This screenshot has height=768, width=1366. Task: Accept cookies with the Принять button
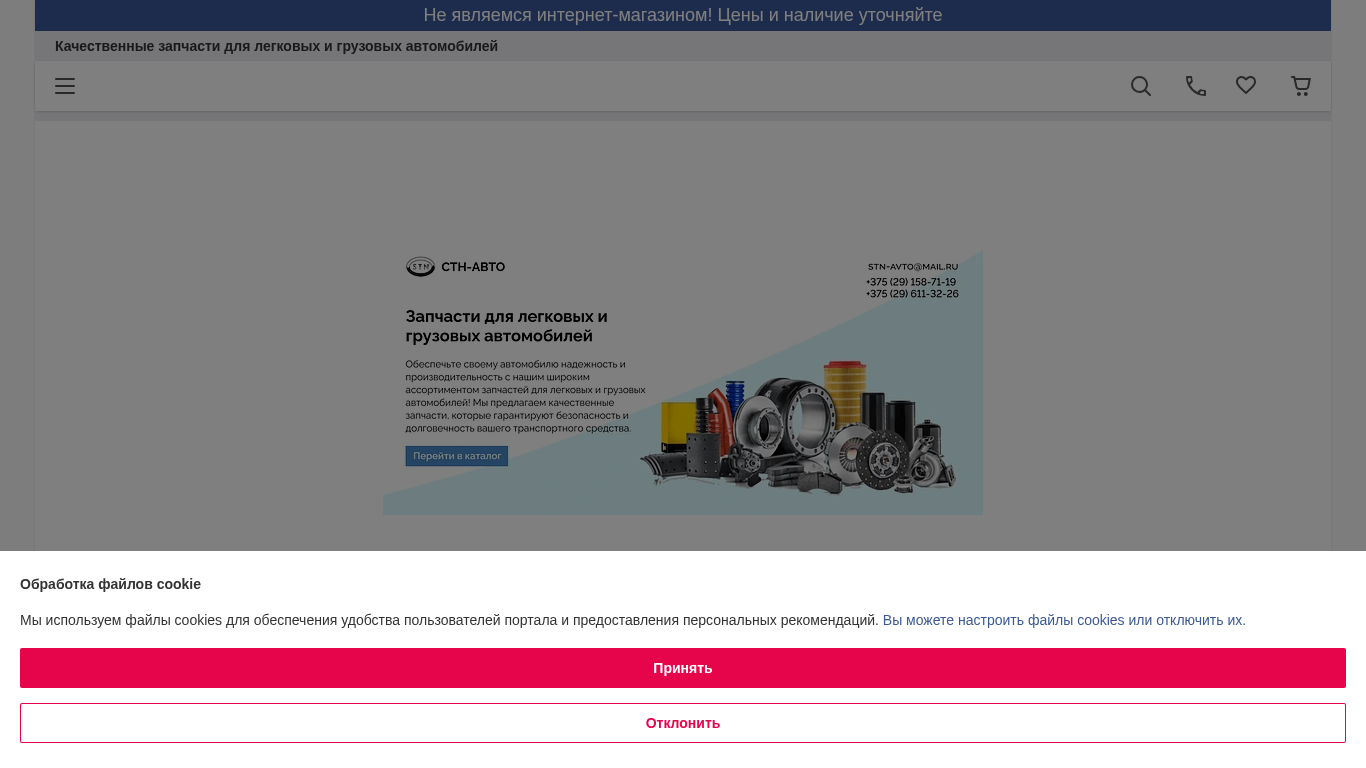pyautogui.click(x=683, y=668)
